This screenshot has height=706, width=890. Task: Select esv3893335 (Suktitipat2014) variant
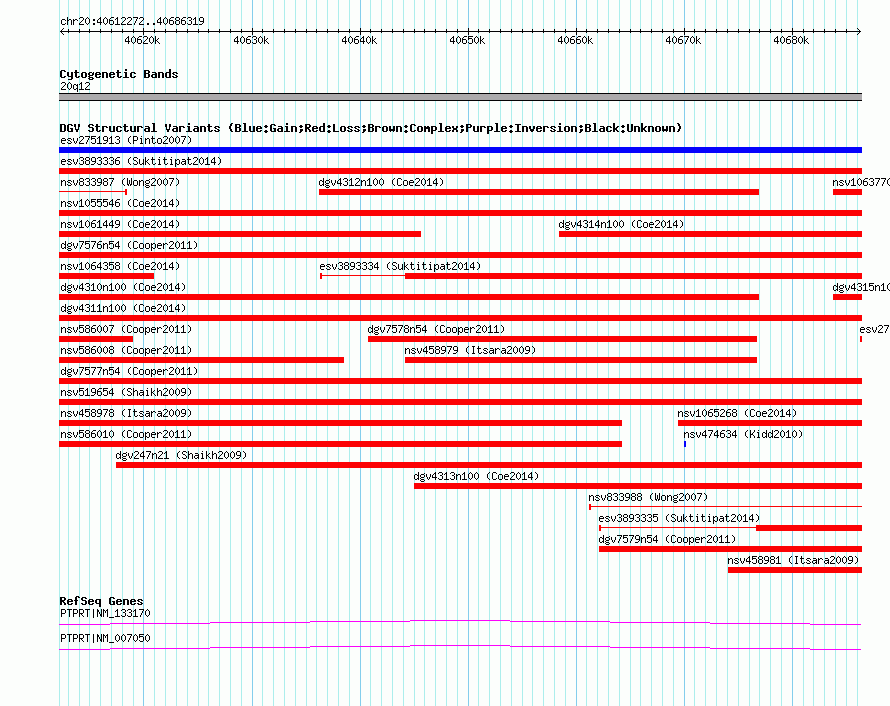679,518
